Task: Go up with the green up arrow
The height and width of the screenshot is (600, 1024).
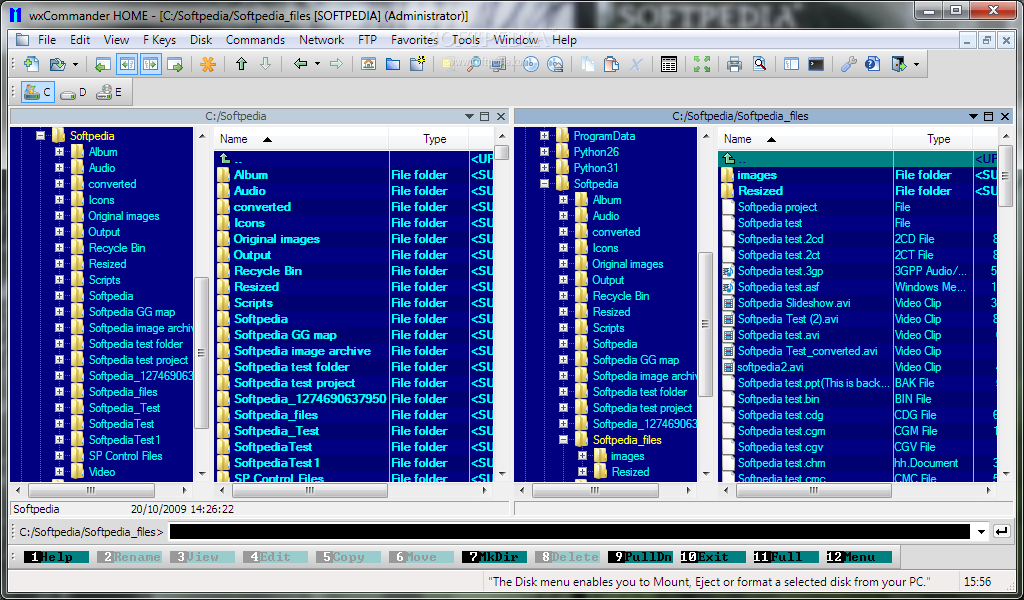Action: (242, 64)
